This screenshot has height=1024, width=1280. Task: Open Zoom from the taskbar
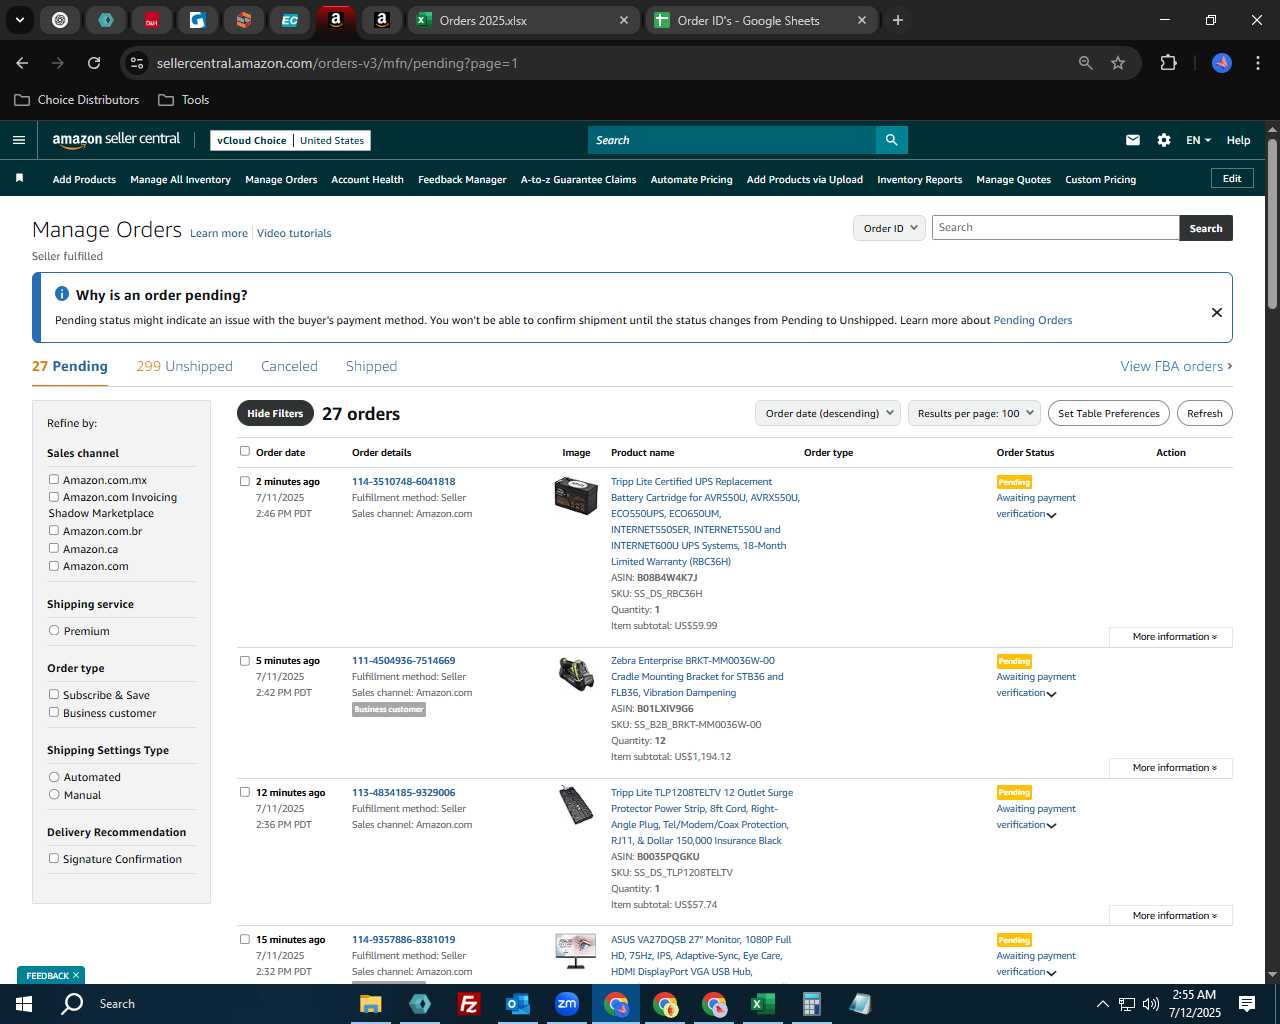tap(567, 1004)
